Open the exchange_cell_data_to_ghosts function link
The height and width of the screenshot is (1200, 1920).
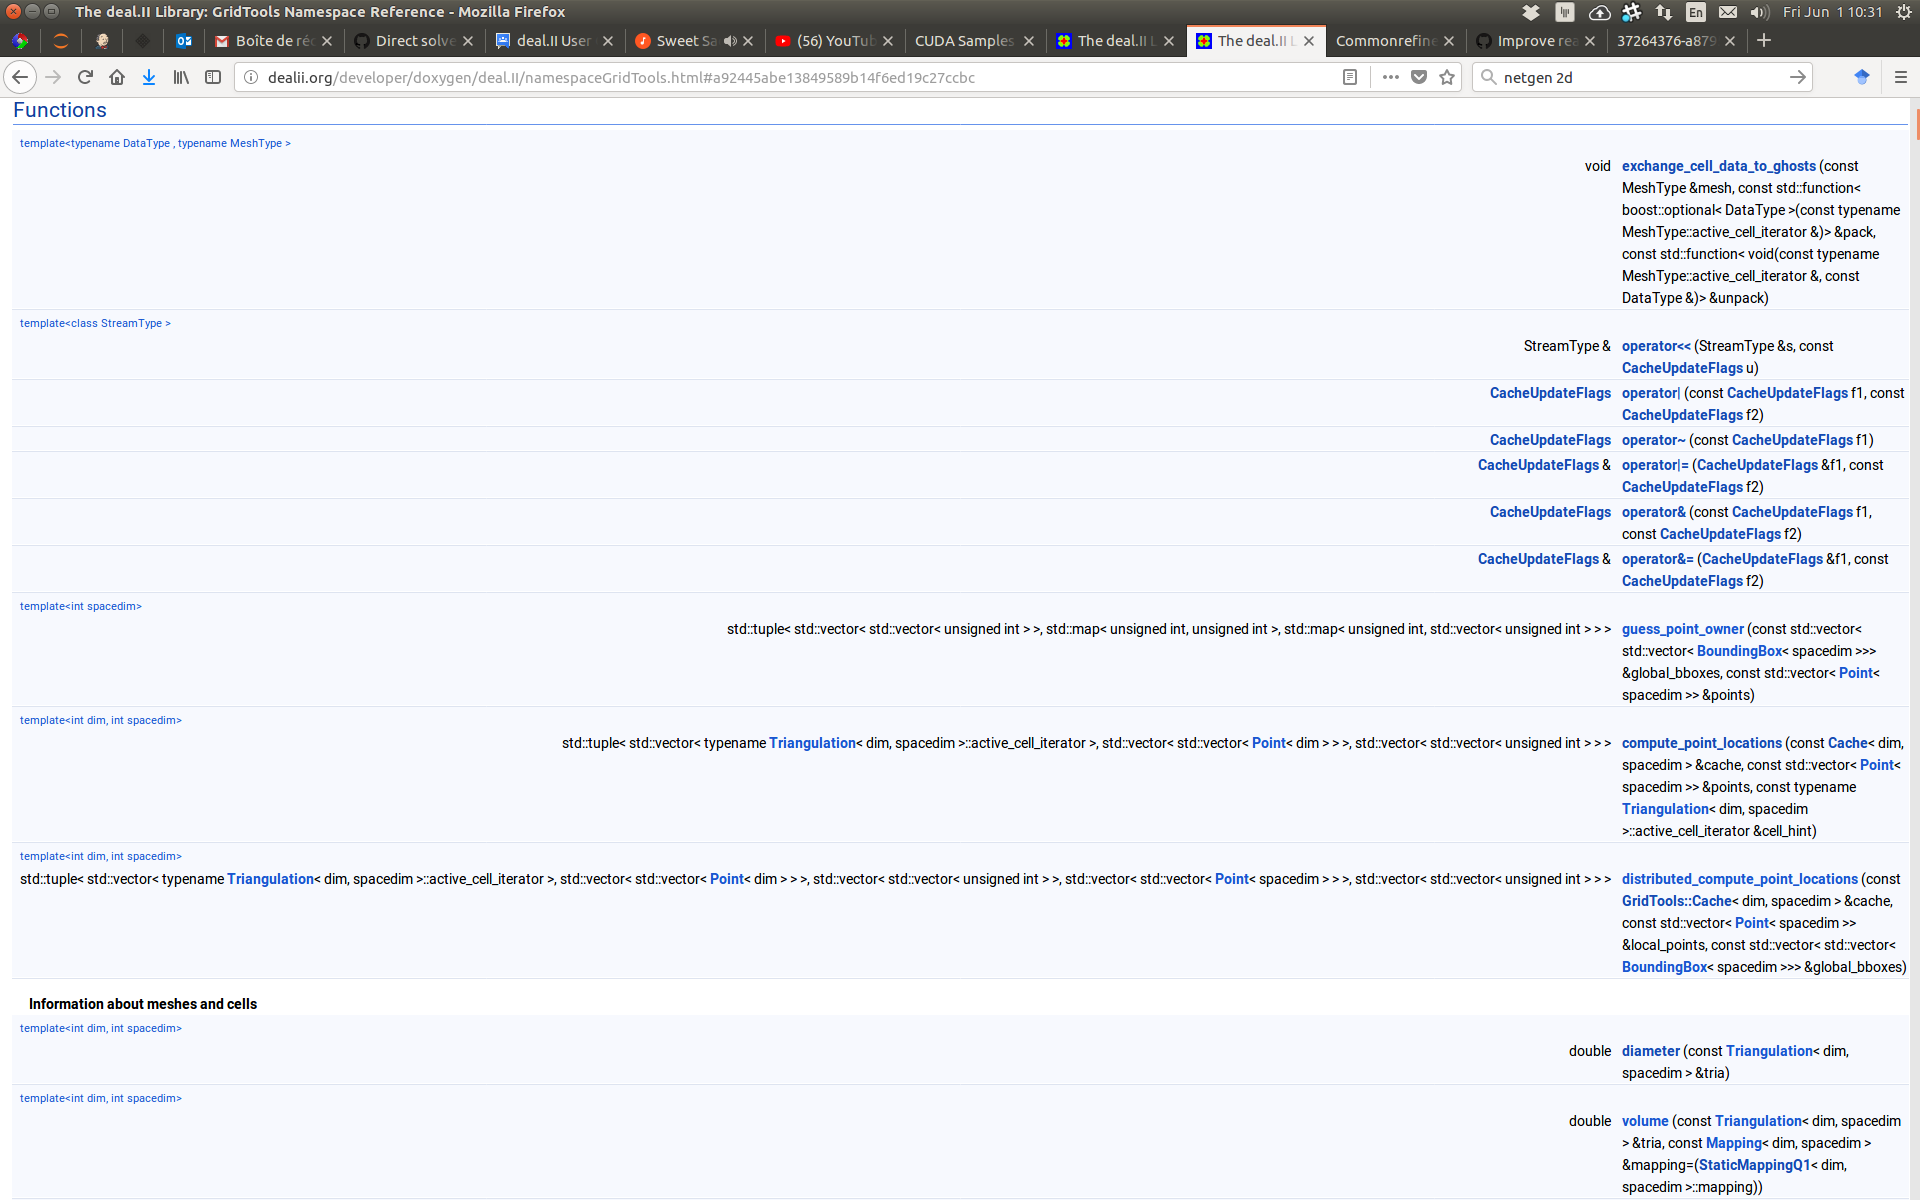coord(1717,166)
